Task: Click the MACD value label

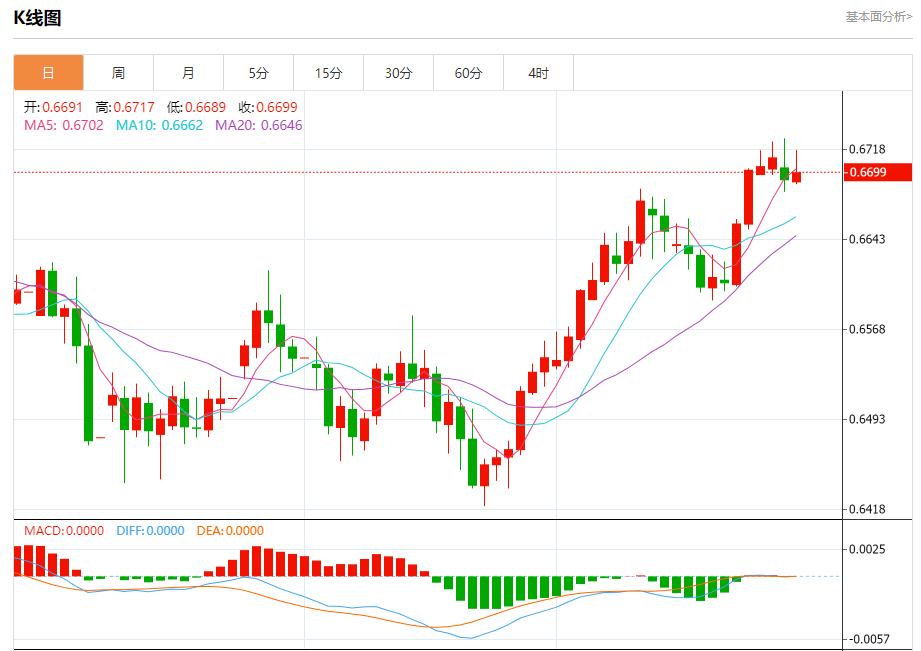Action: (x=63, y=531)
